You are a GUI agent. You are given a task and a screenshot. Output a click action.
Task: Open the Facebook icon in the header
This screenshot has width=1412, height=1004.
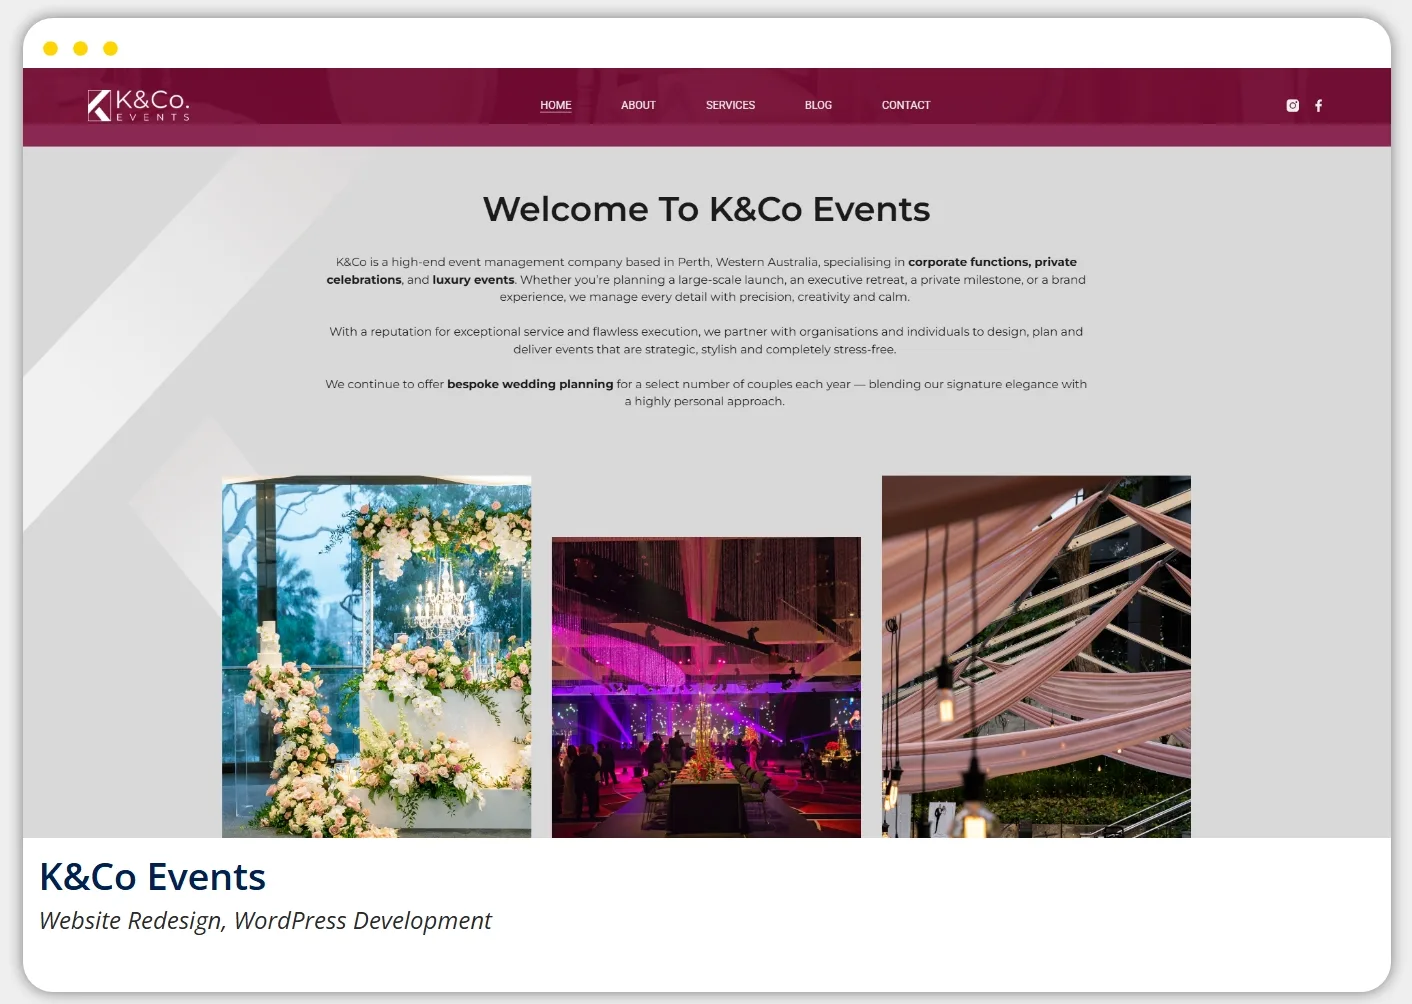pos(1318,105)
